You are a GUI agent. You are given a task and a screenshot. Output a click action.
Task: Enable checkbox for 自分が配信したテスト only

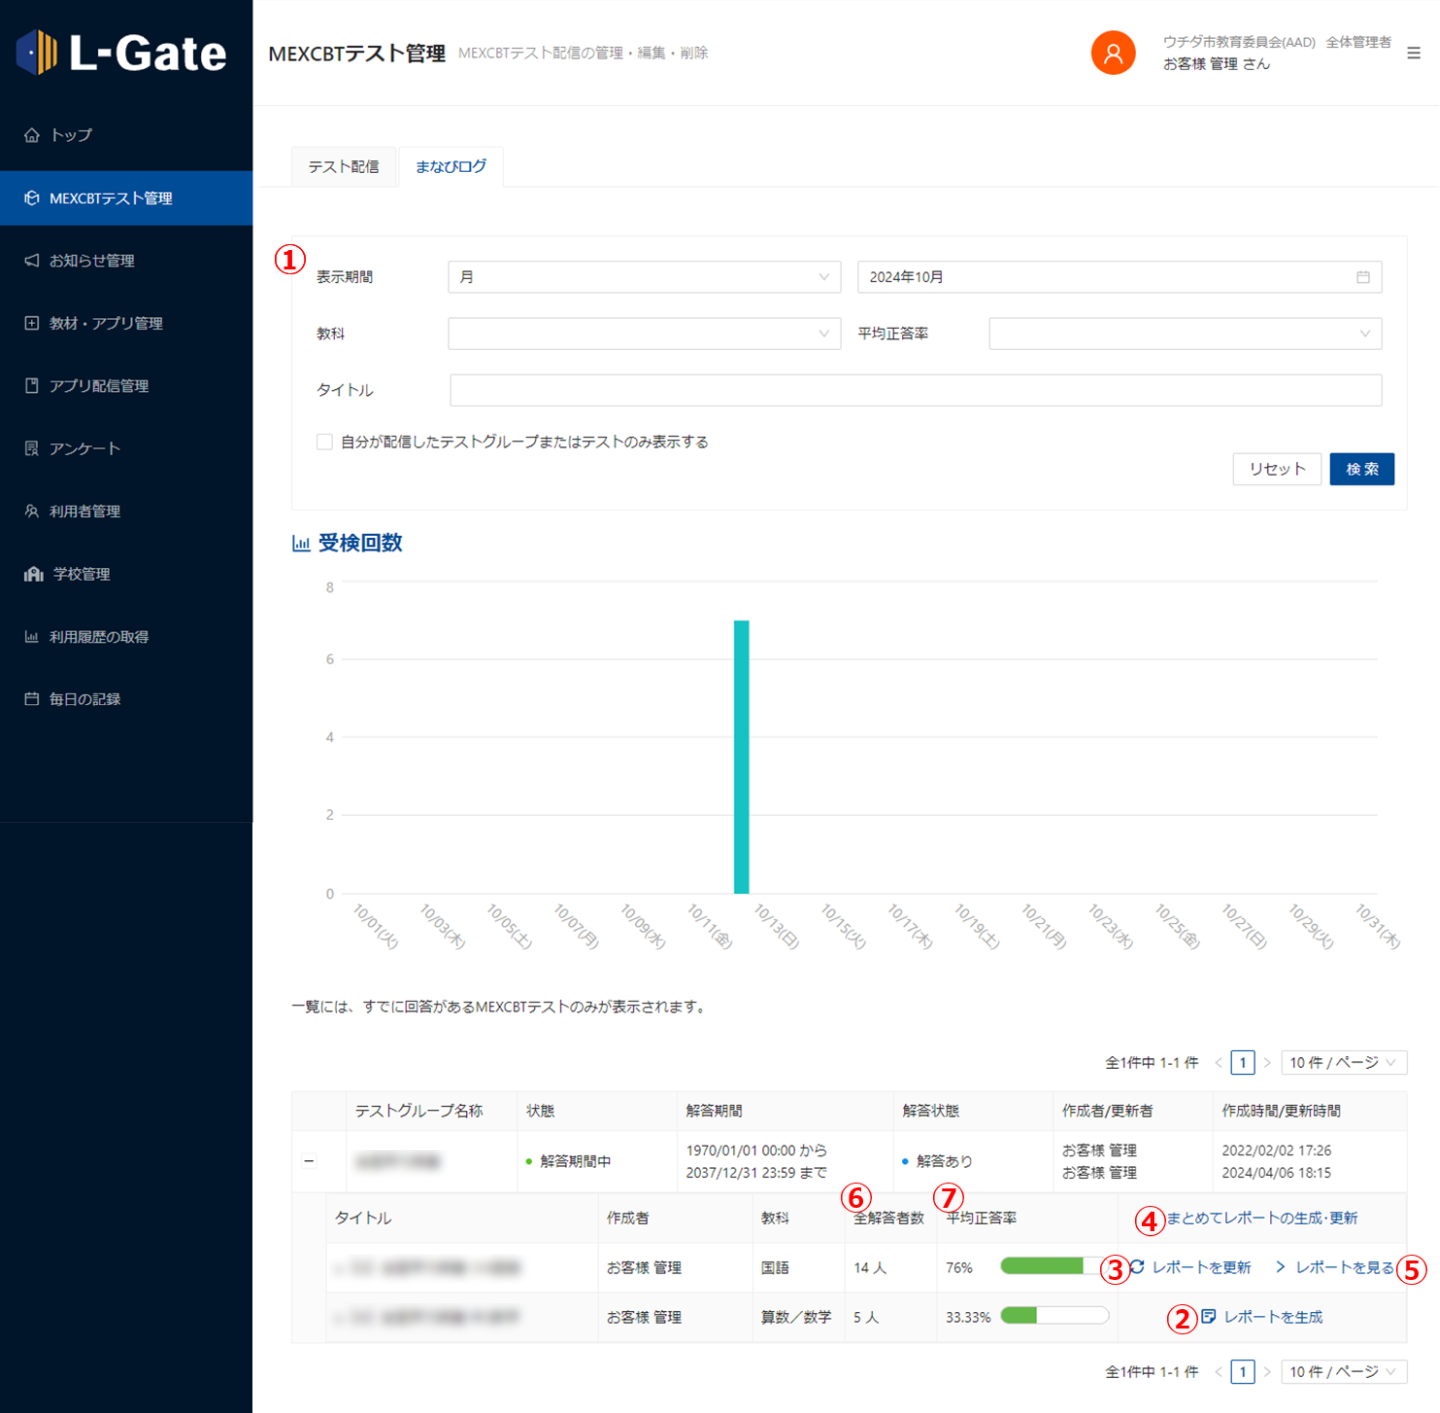324,442
